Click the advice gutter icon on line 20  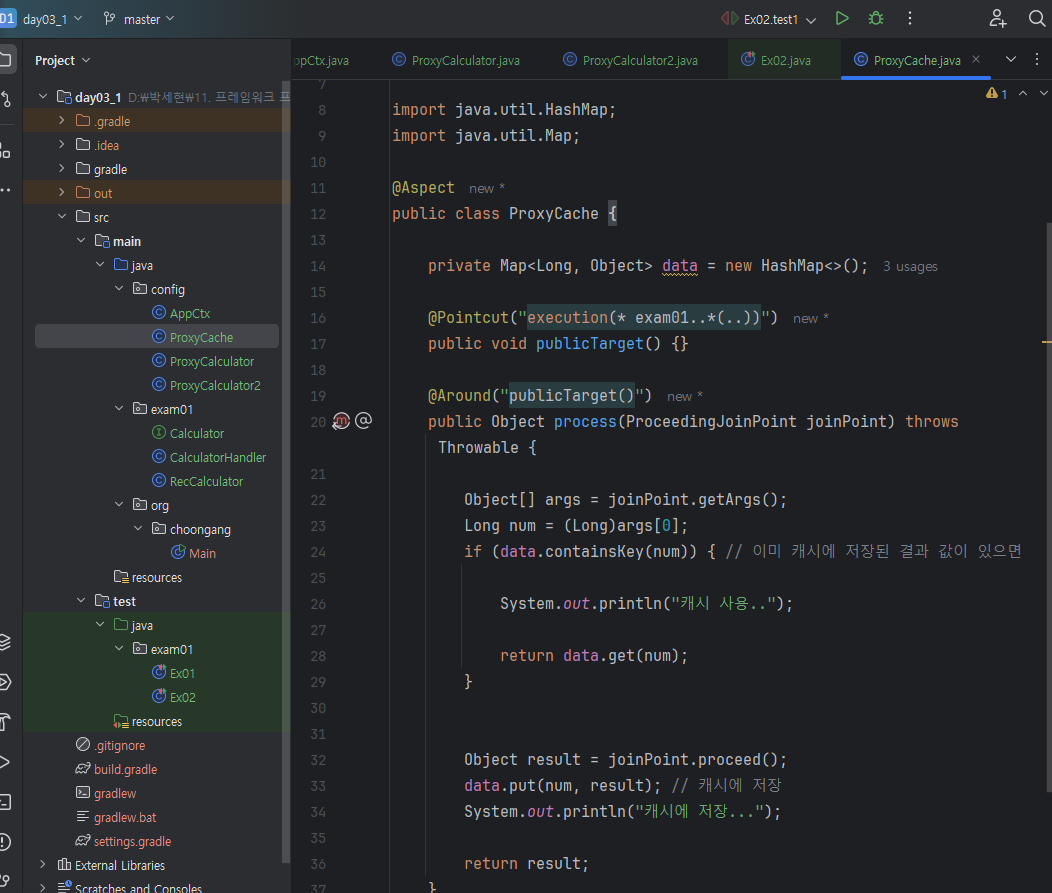(341, 421)
